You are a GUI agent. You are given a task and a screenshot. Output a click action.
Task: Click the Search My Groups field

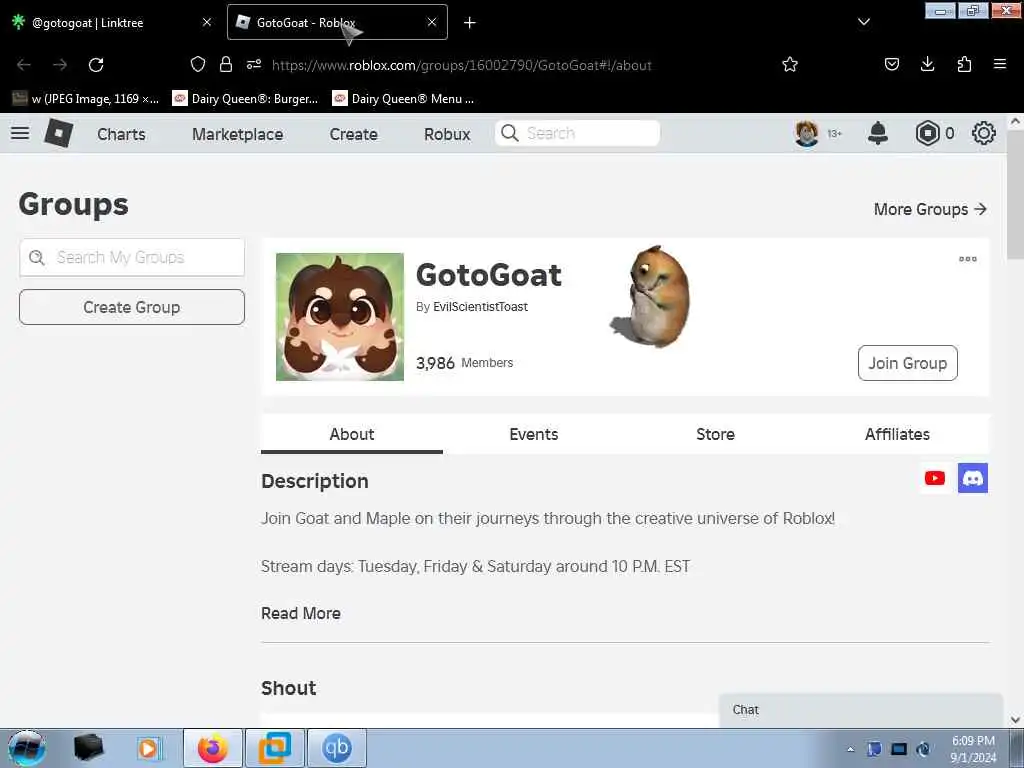[x=132, y=257]
